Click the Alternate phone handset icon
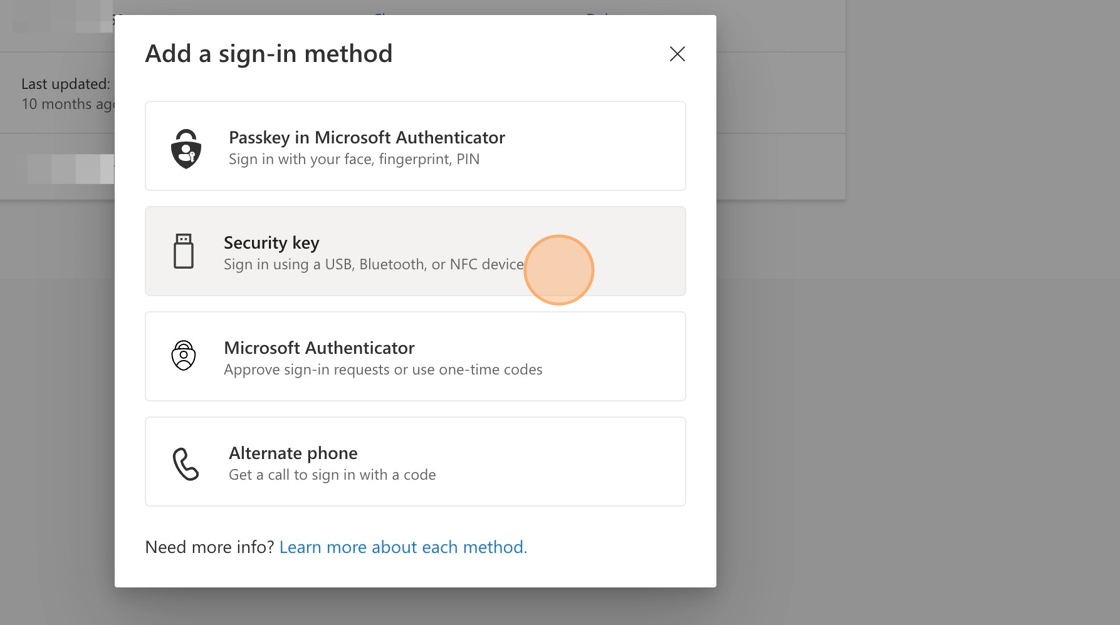Viewport: 1120px width, 625px height. (186, 463)
